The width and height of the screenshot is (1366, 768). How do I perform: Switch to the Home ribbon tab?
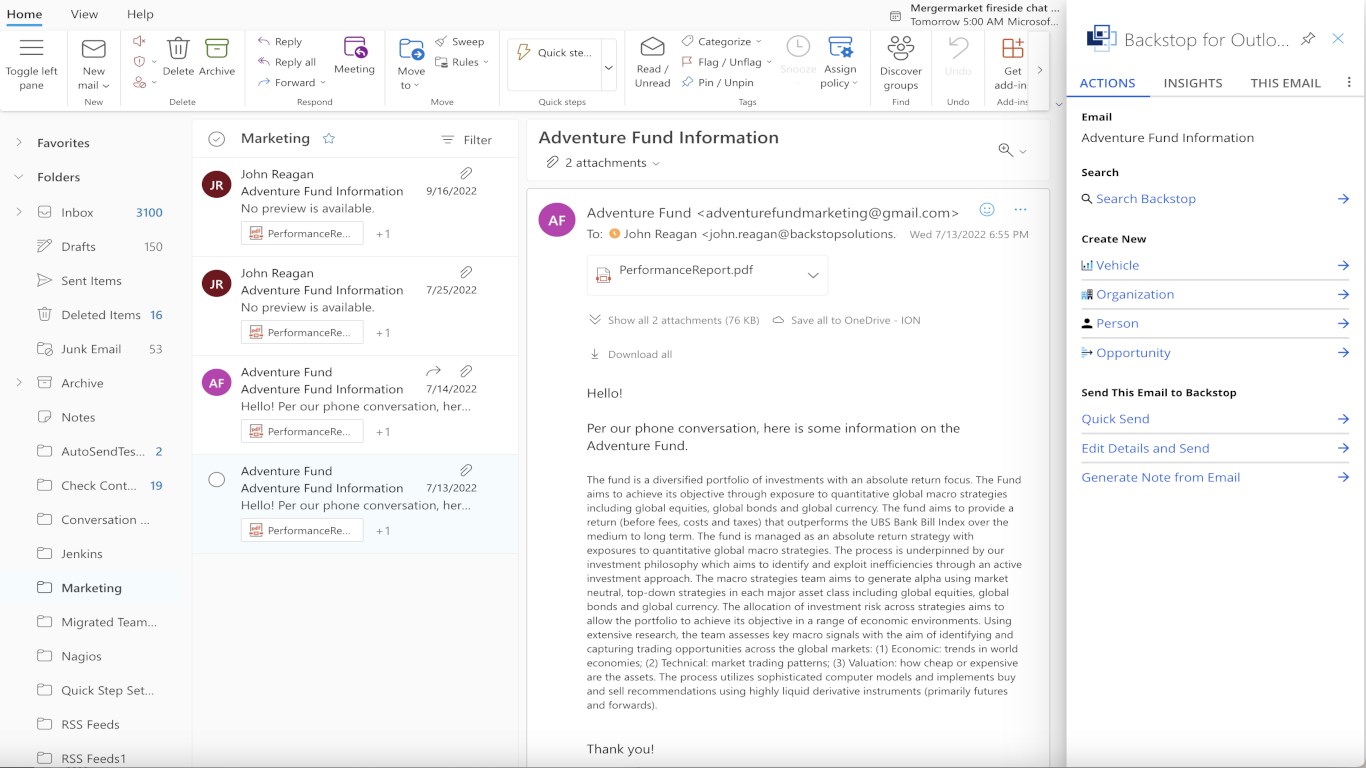click(x=24, y=14)
